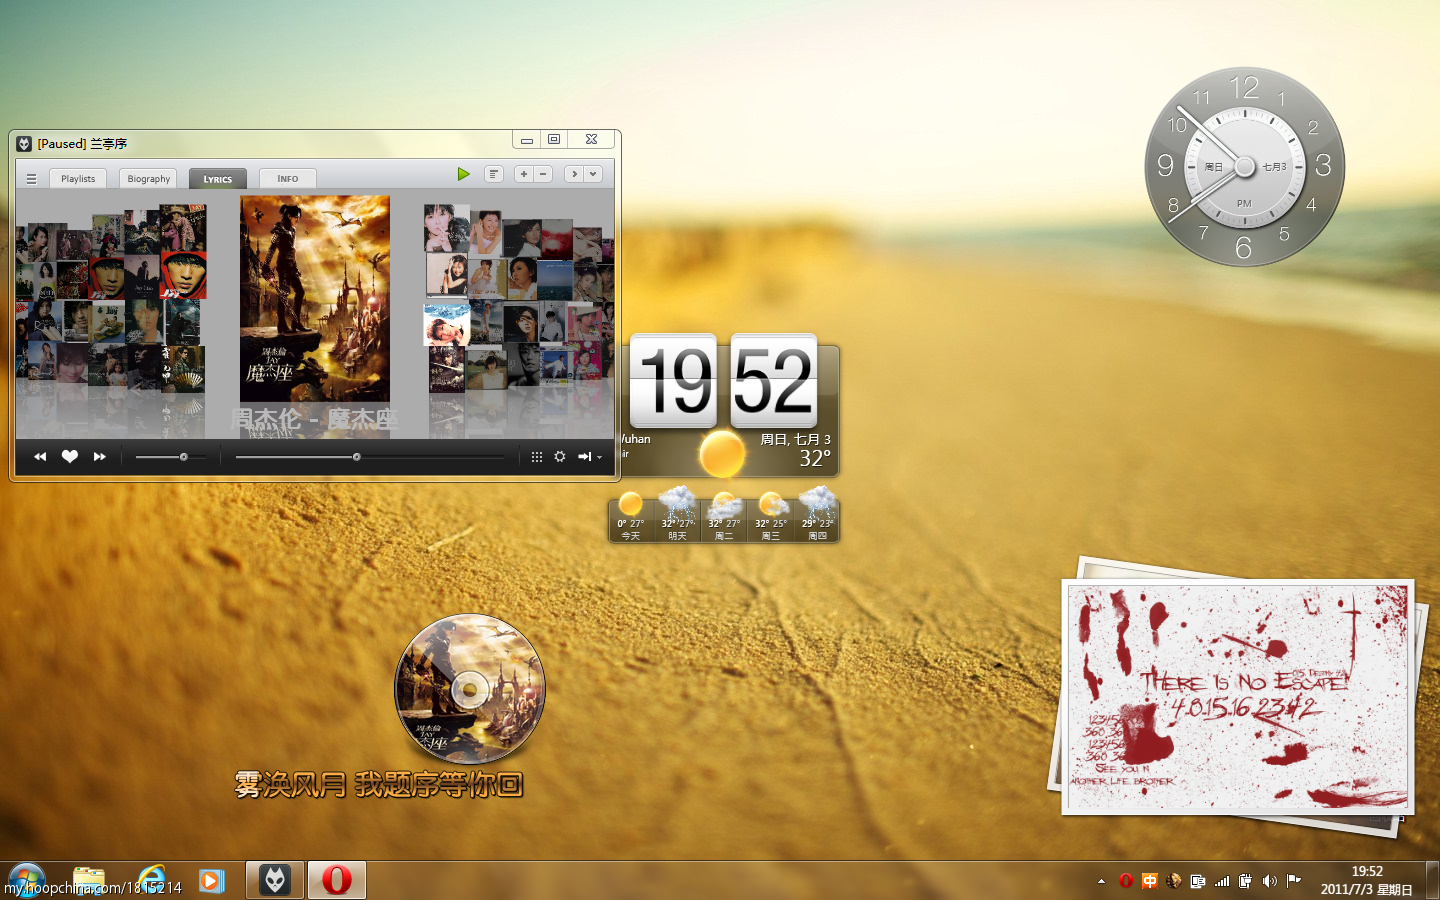Expand playback order dropdown arrow
1440x900 pixels.
599,458
